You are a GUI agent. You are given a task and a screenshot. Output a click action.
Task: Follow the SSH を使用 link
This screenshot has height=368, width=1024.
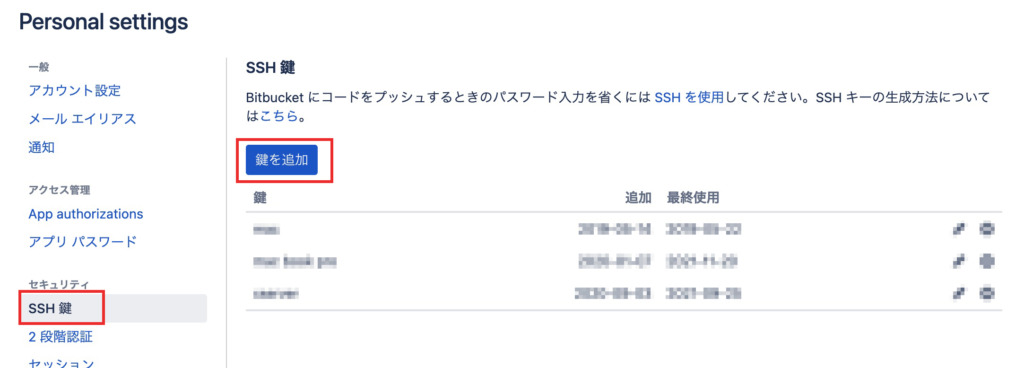[x=689, y=98]
